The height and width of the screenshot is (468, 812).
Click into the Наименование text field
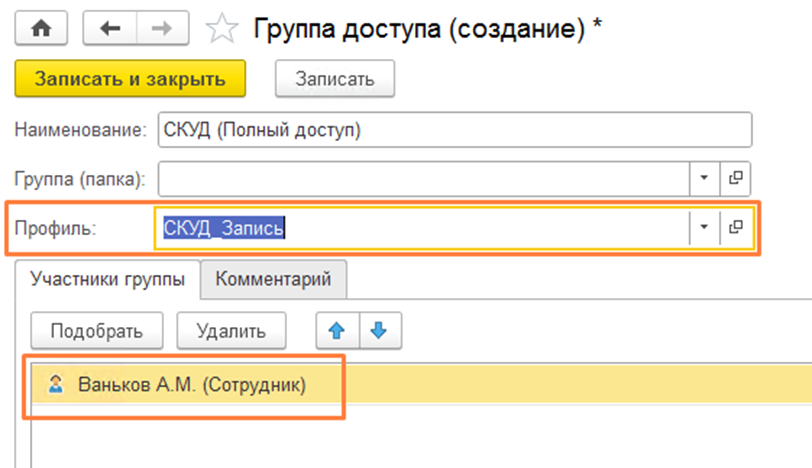[x=450, y=129]
